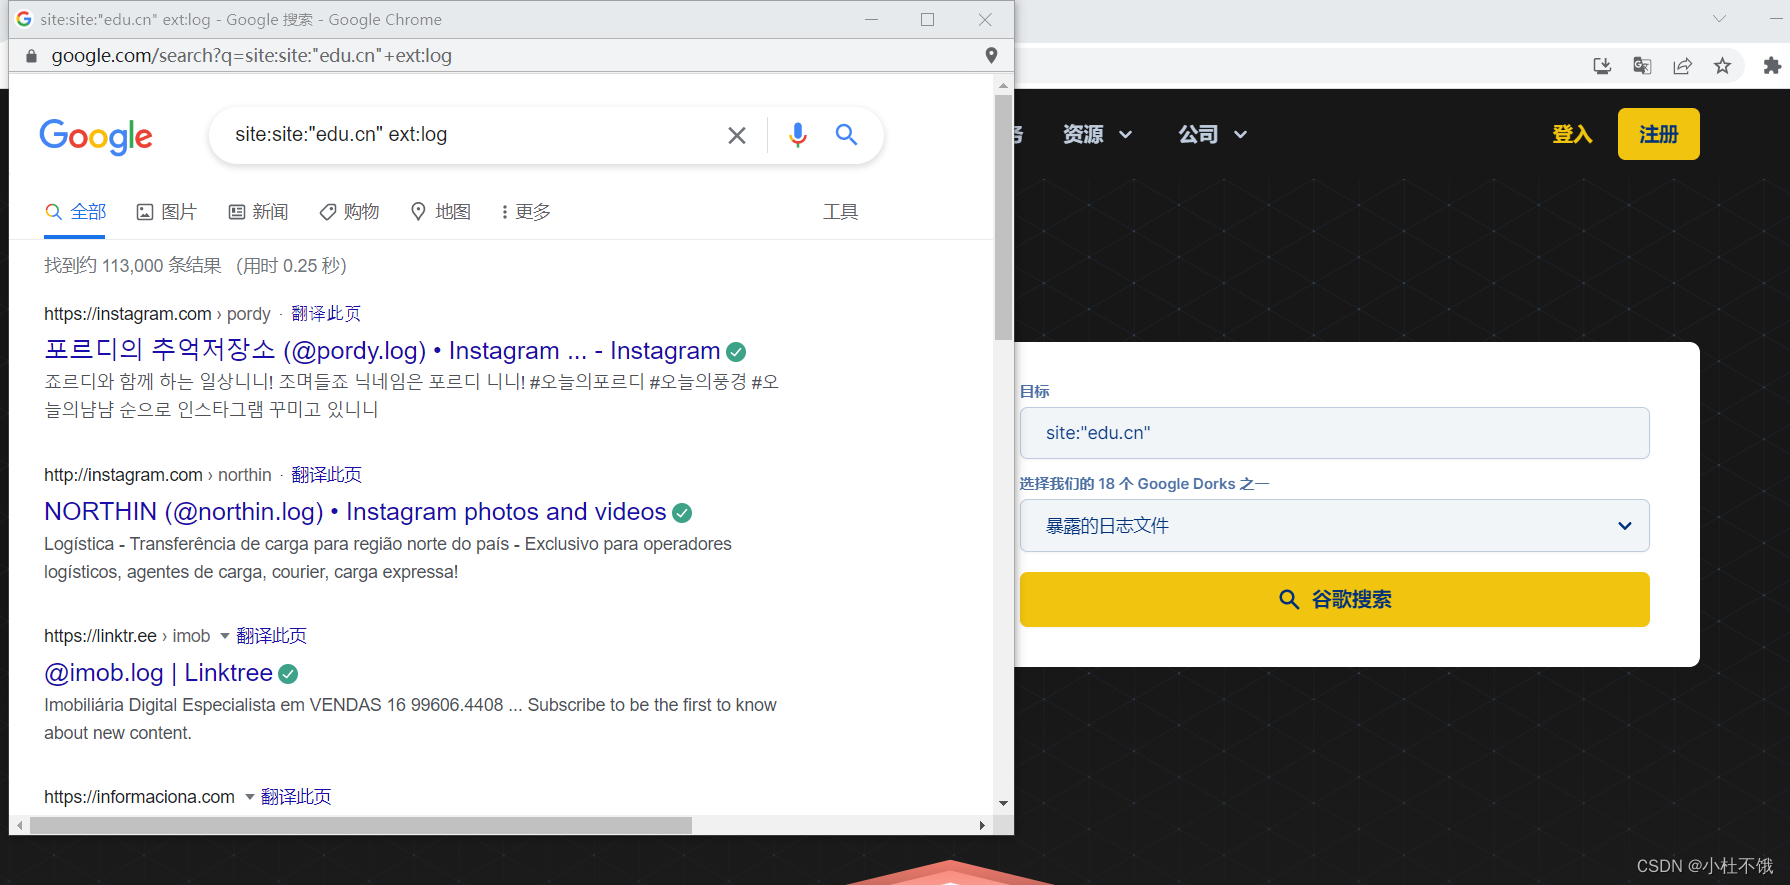1790x885 pixels.
Task: Start voice search with microphone icon
Action: click(x=797, y=135)
